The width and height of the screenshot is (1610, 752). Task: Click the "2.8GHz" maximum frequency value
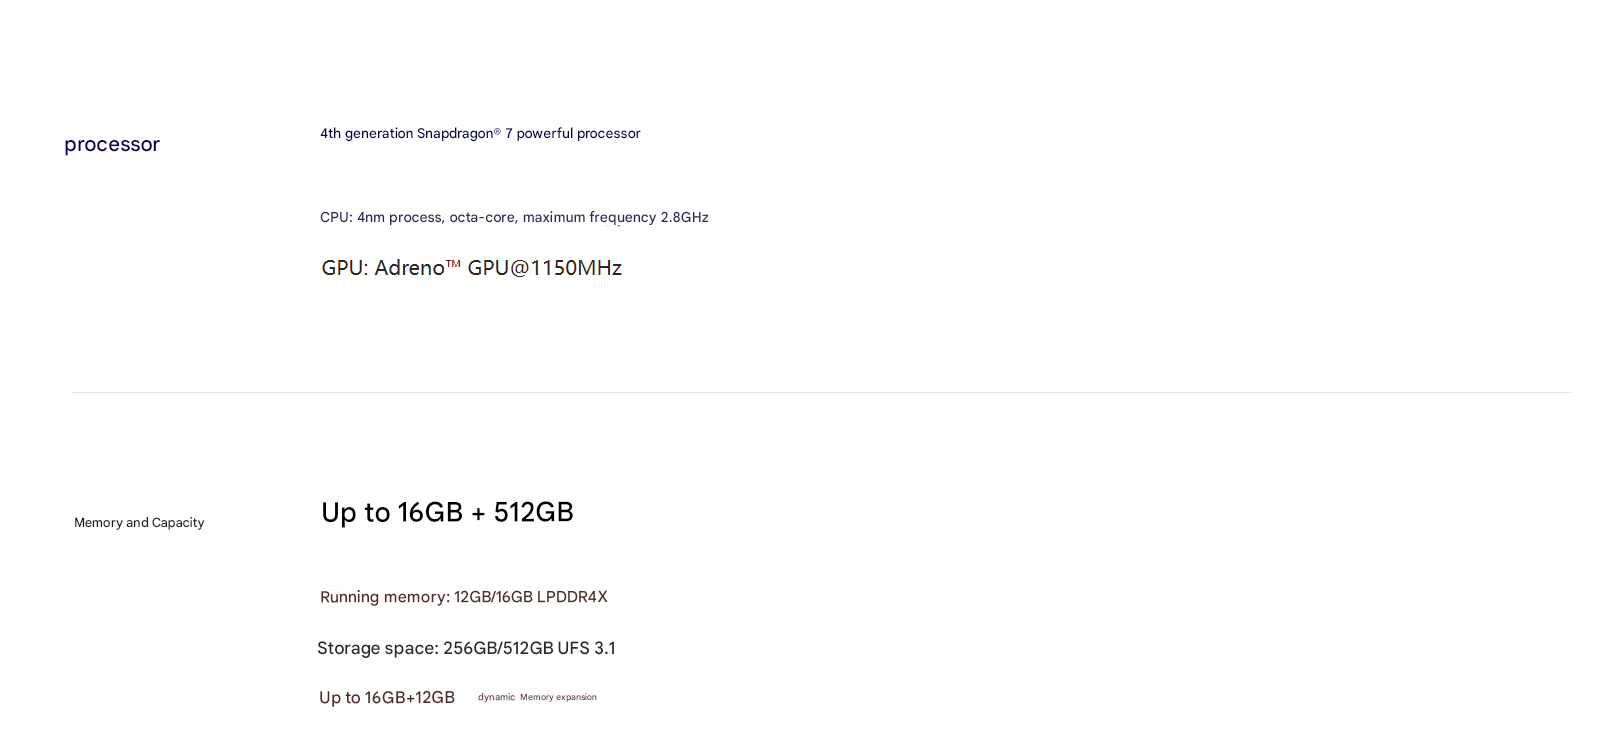pos(684,218)
